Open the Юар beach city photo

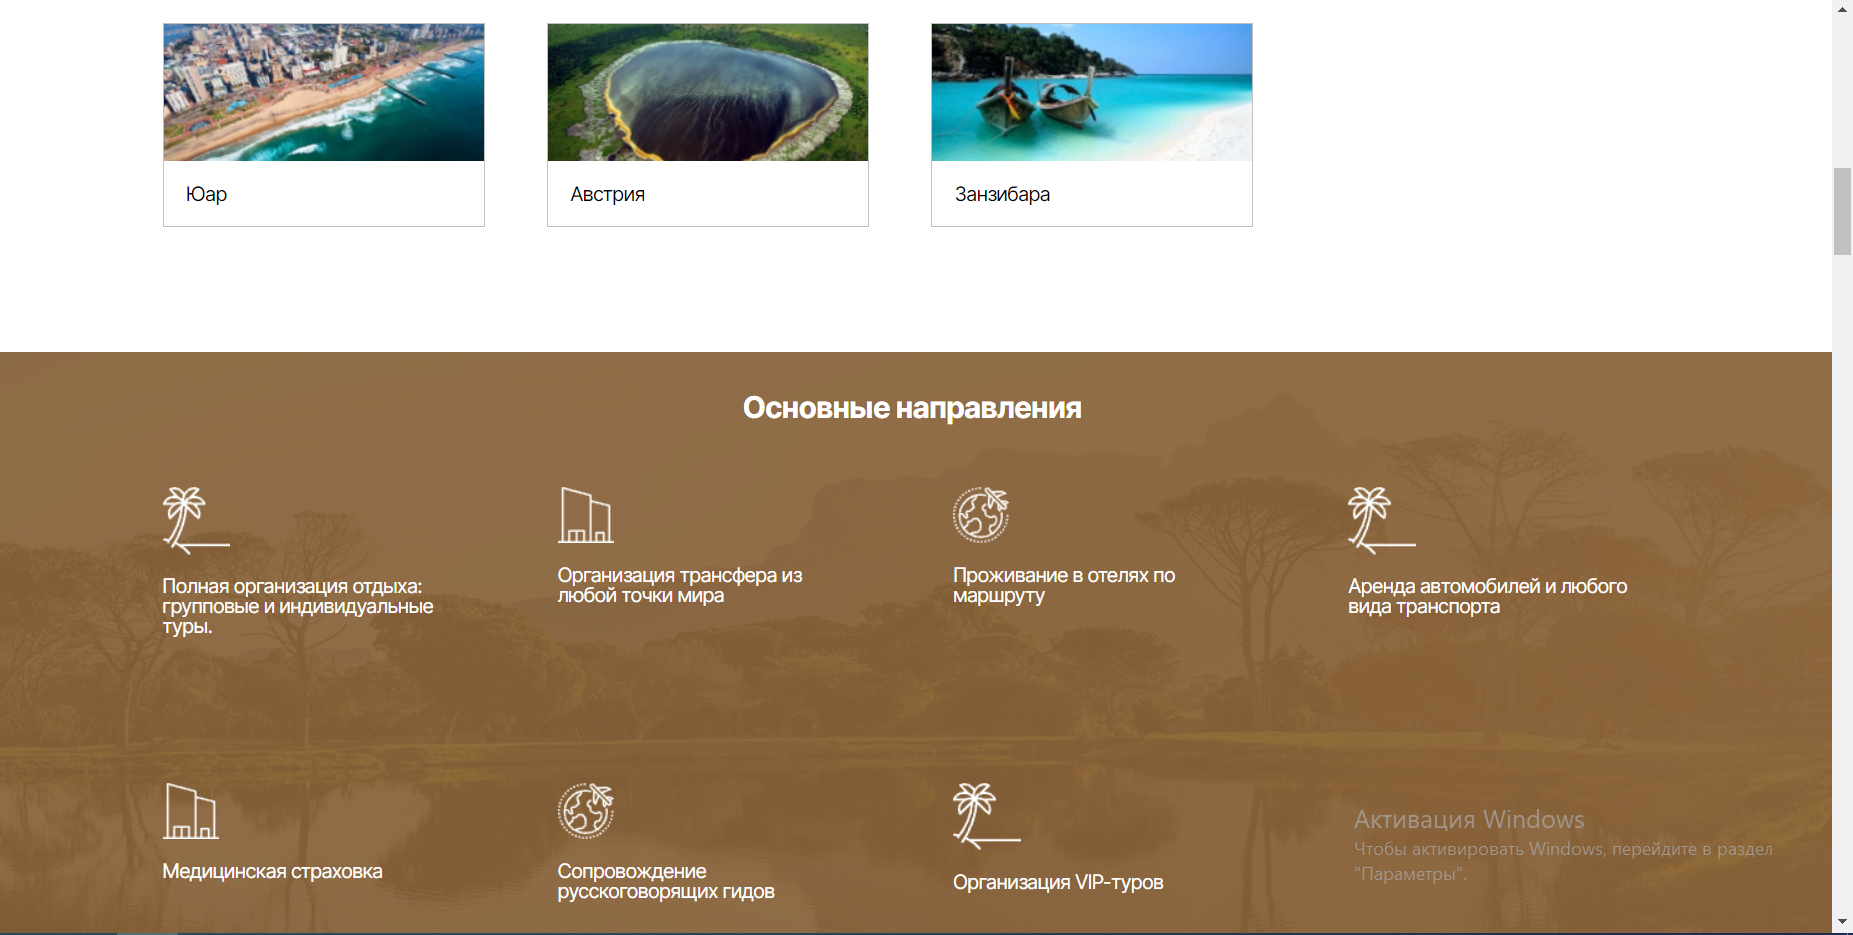pos(324,92)
